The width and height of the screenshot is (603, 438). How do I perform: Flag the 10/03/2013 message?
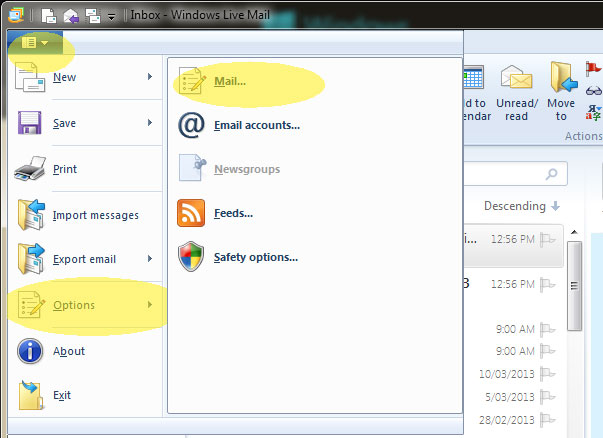[x=547, y=374]
